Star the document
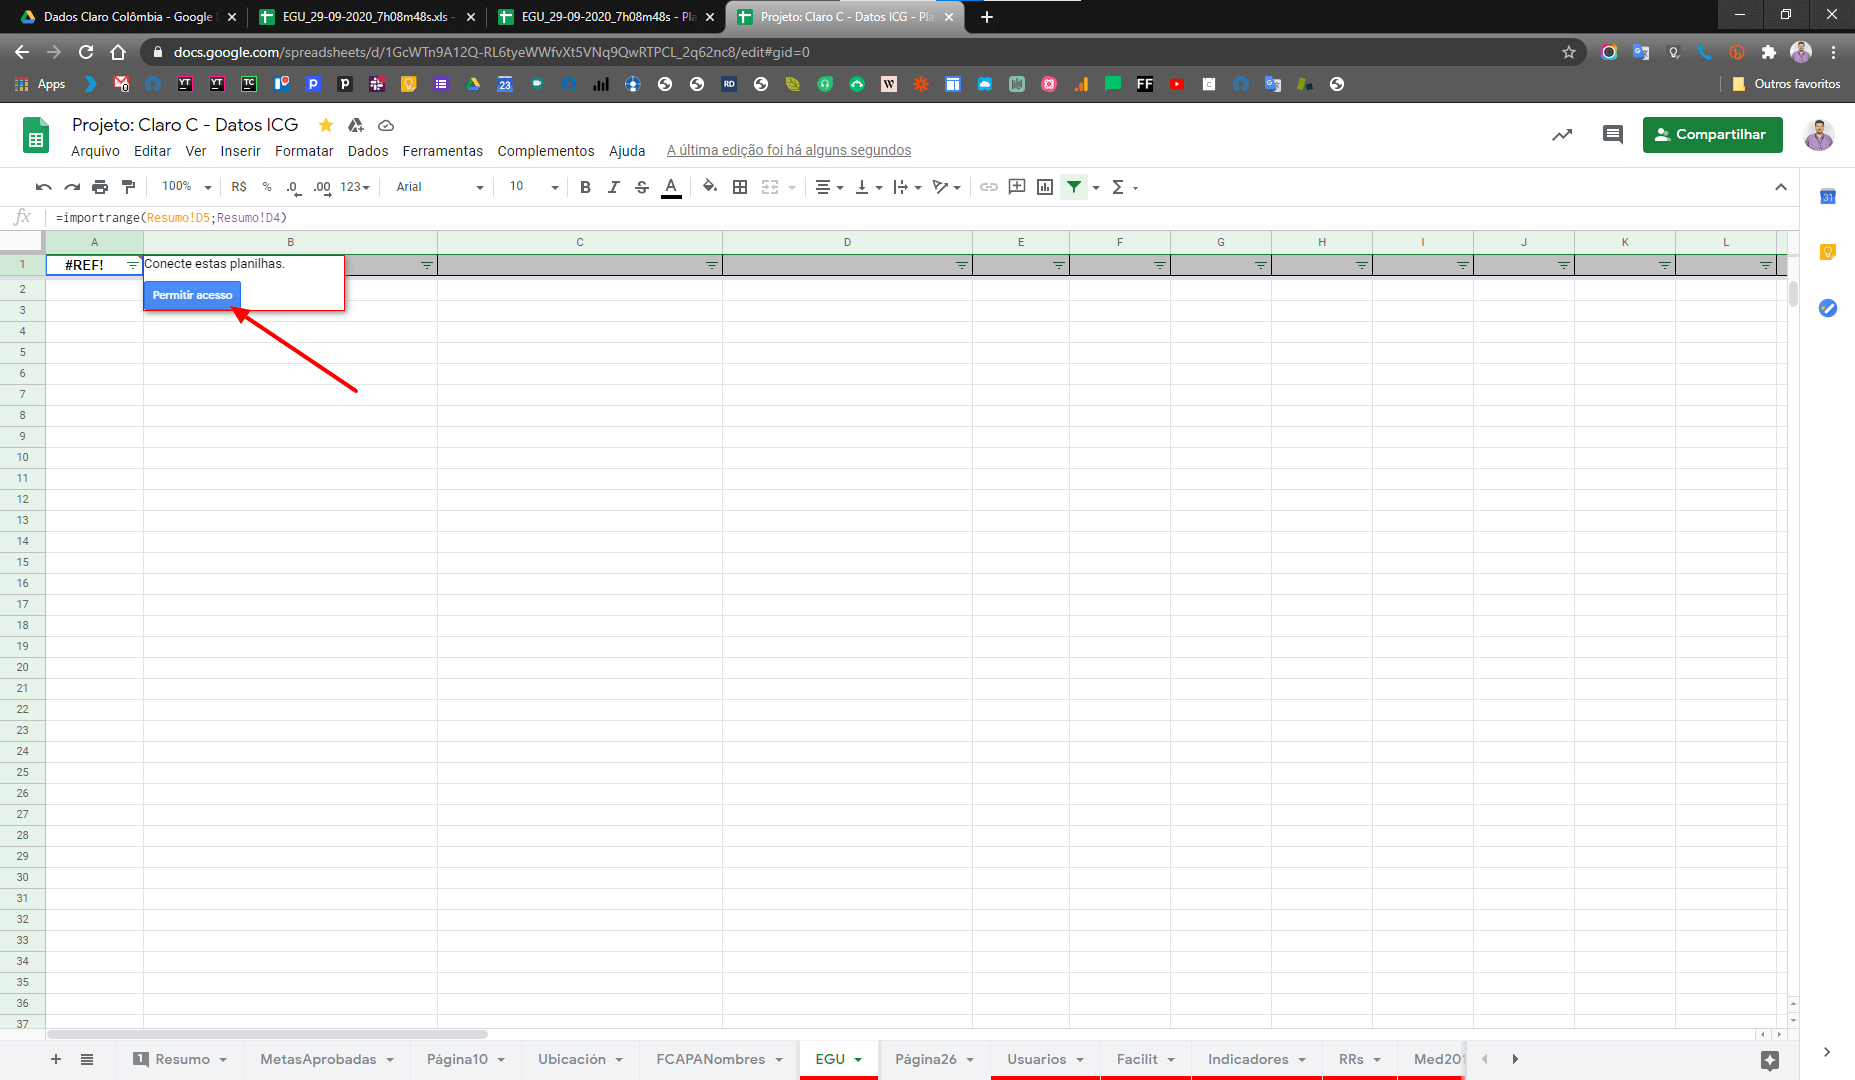 325,125
